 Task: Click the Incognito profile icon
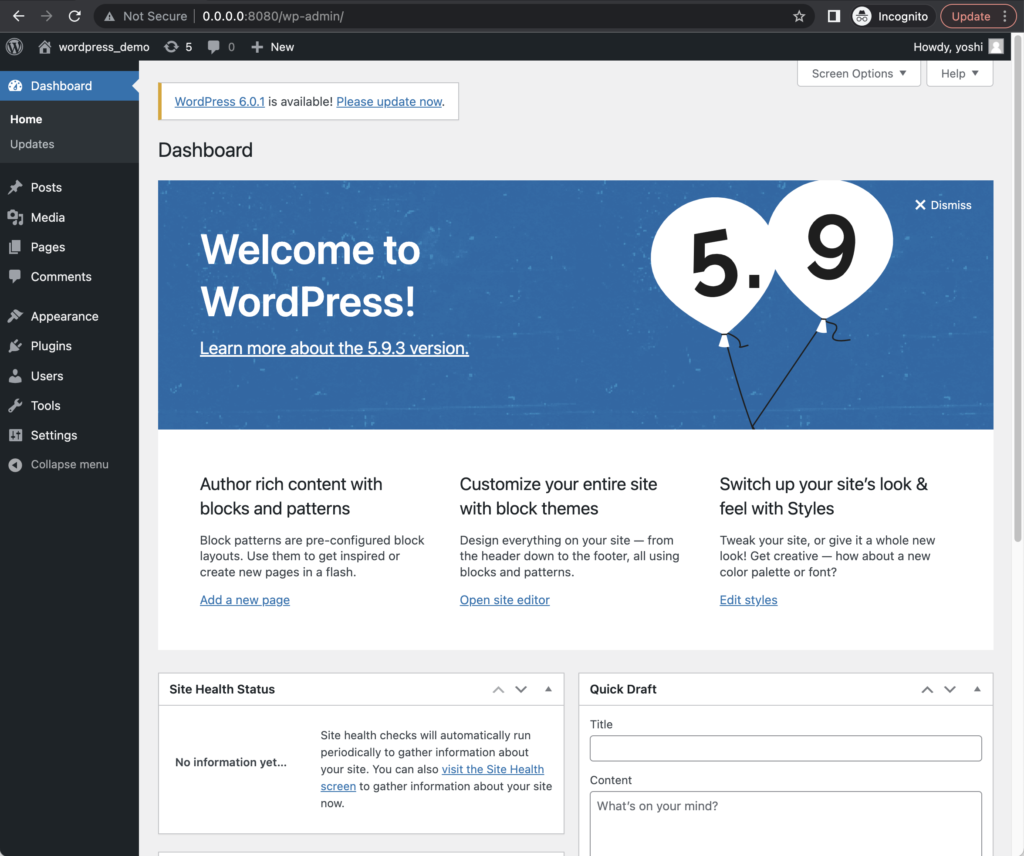click(862, 16)
